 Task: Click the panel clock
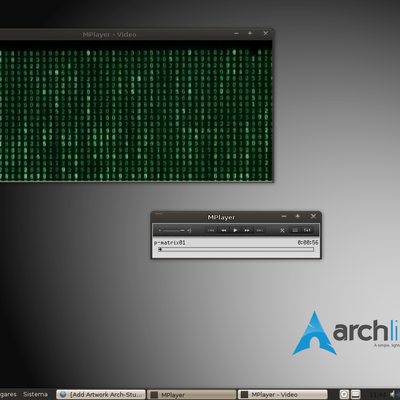[x=377, y=394]
